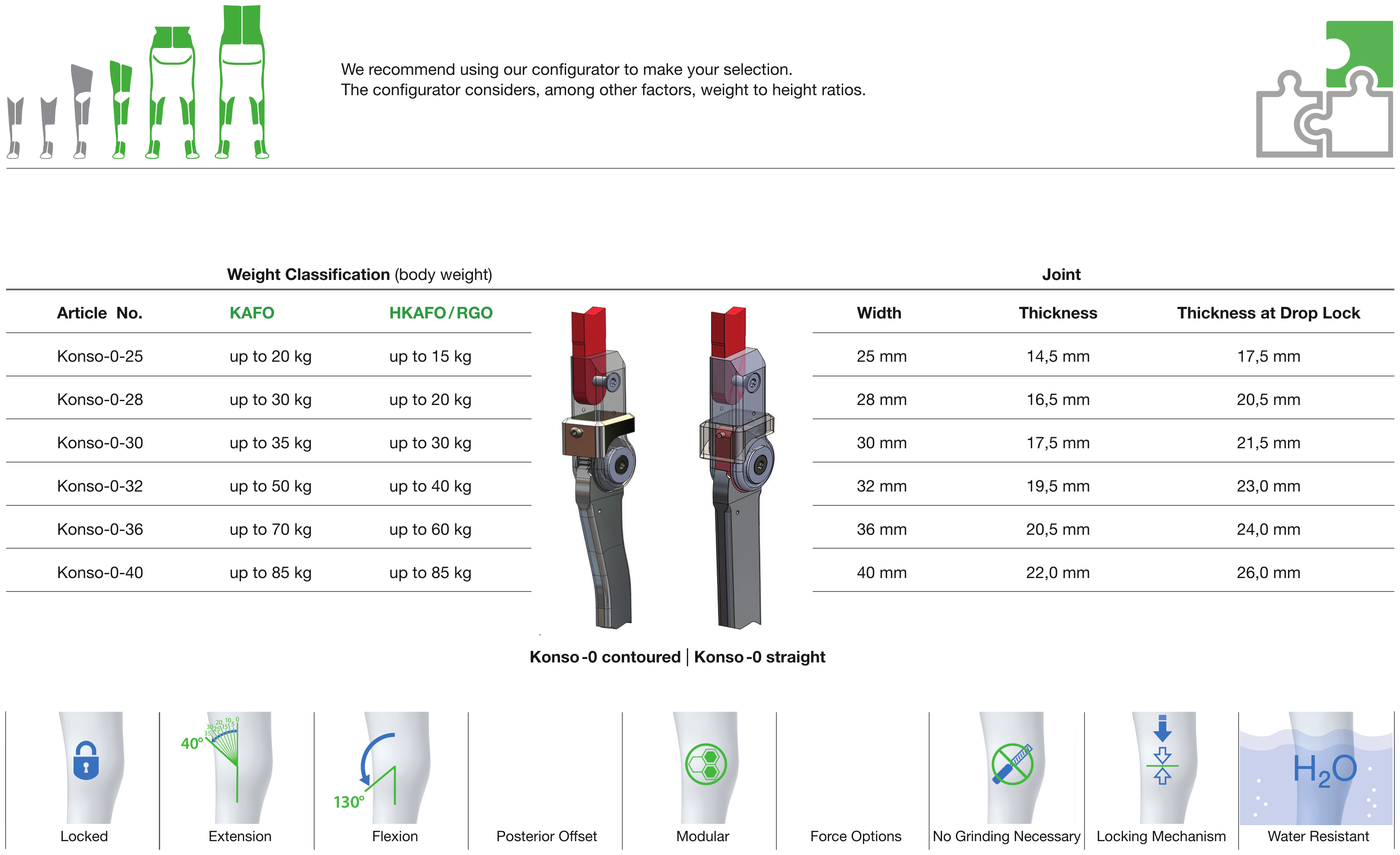This screenshot has width=1400, height=855.
Task: Click the green hexagon Modular icon
Action: point(706,766)
